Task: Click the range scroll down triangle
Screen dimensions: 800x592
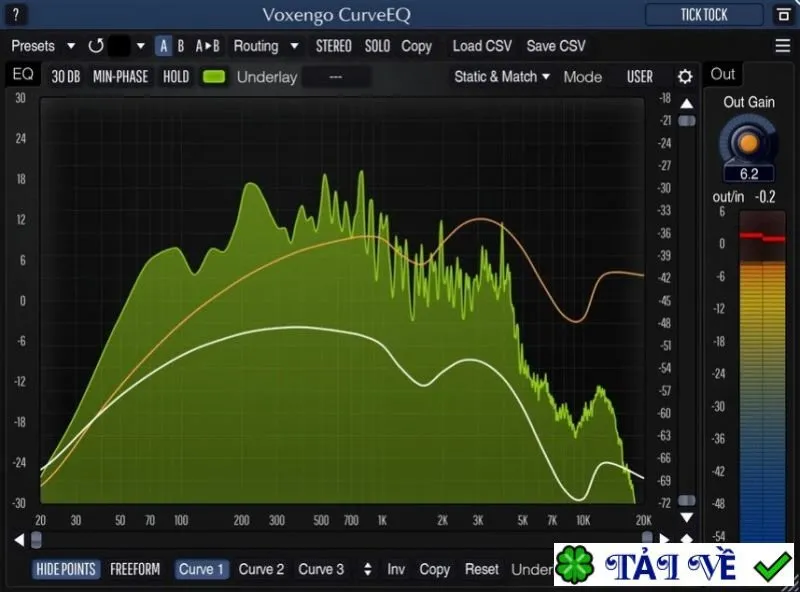Action: click(687, 517)
